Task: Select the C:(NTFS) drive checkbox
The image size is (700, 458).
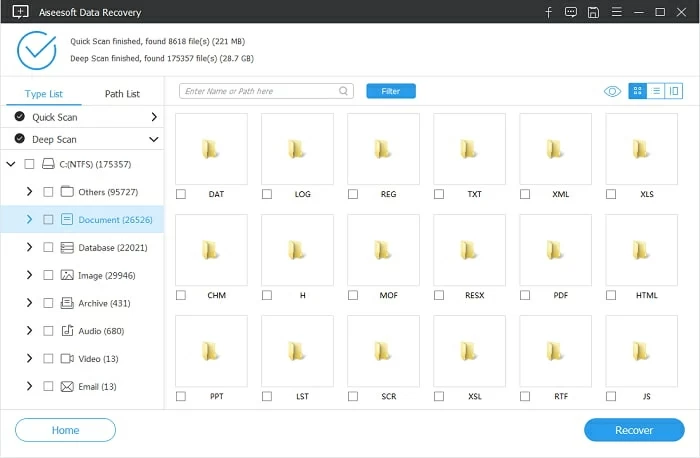Action: point(29,163)
